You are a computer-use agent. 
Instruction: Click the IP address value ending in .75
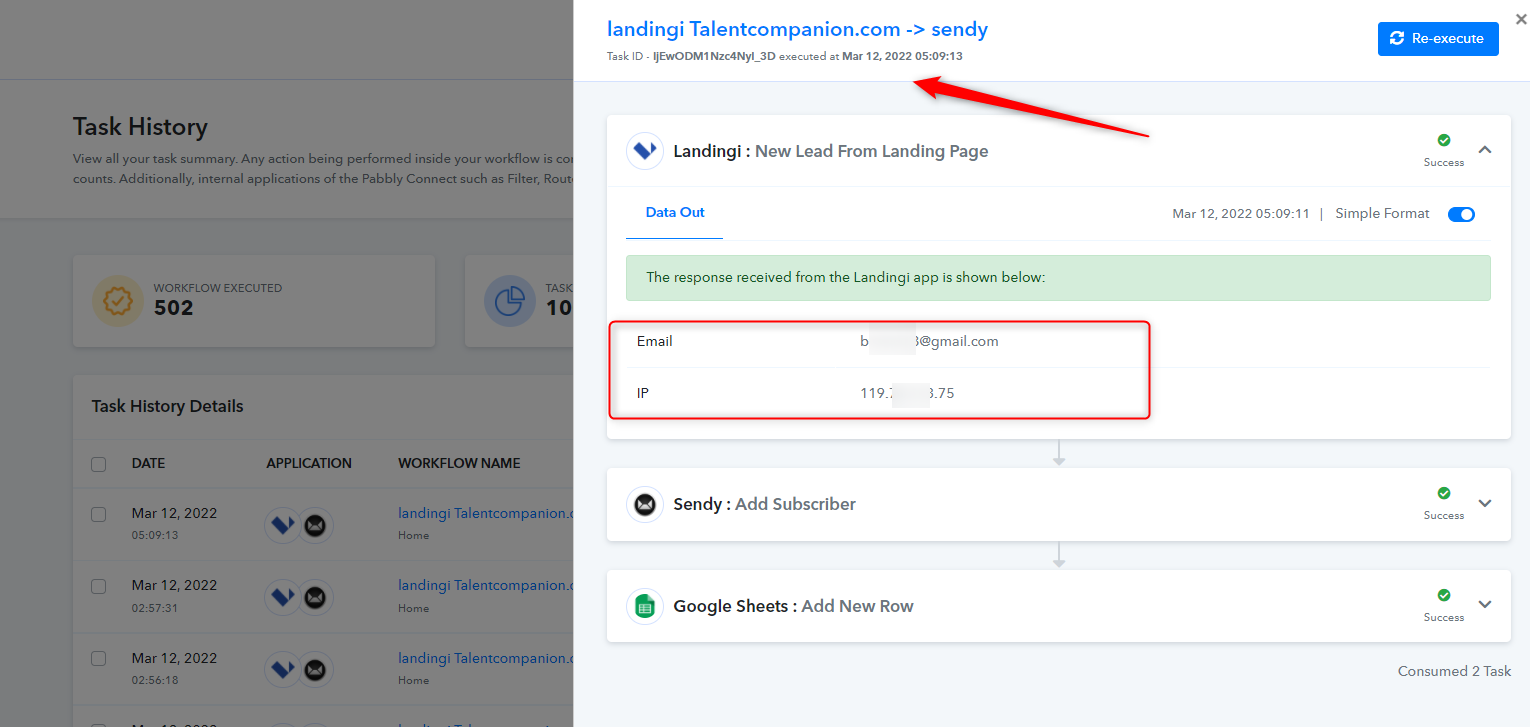[907, 393]
